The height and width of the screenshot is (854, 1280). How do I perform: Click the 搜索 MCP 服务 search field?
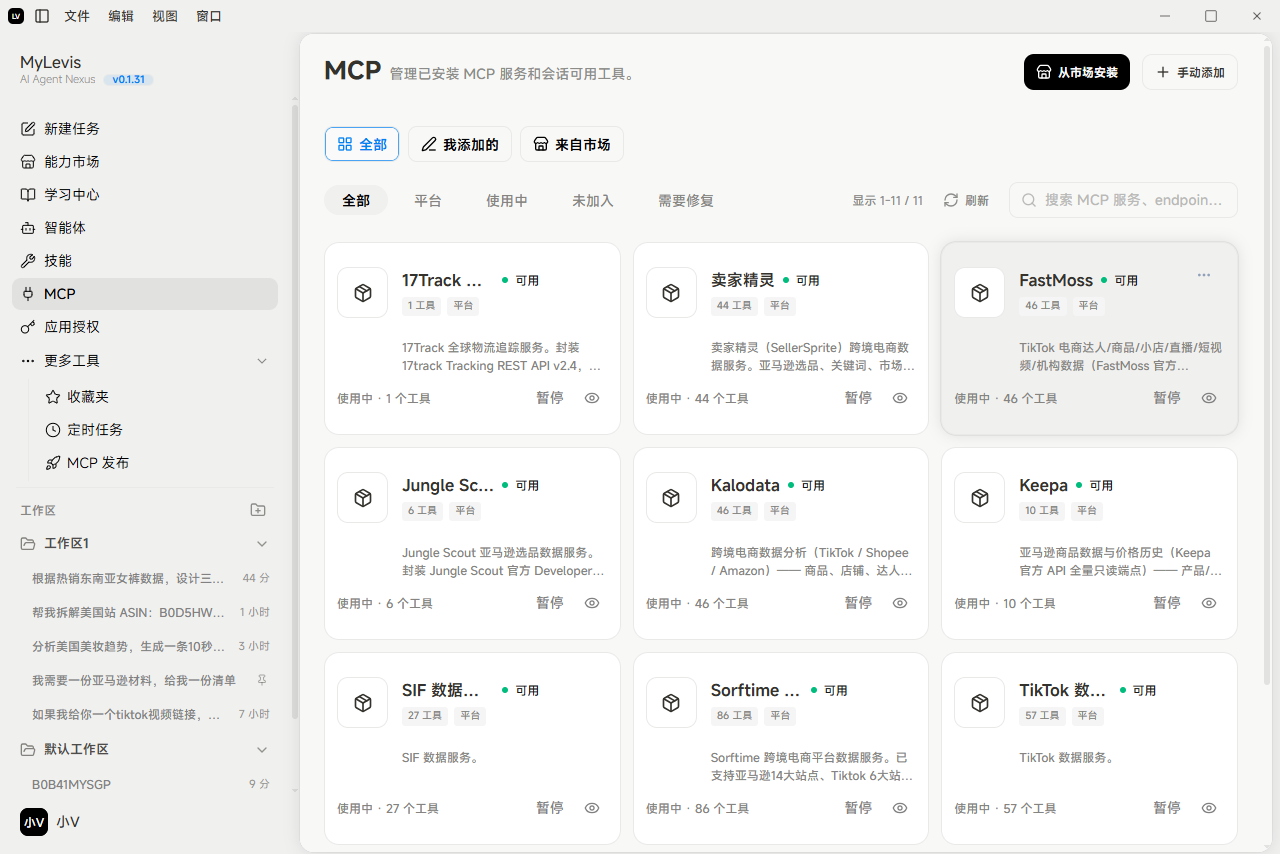point(1123,200)
